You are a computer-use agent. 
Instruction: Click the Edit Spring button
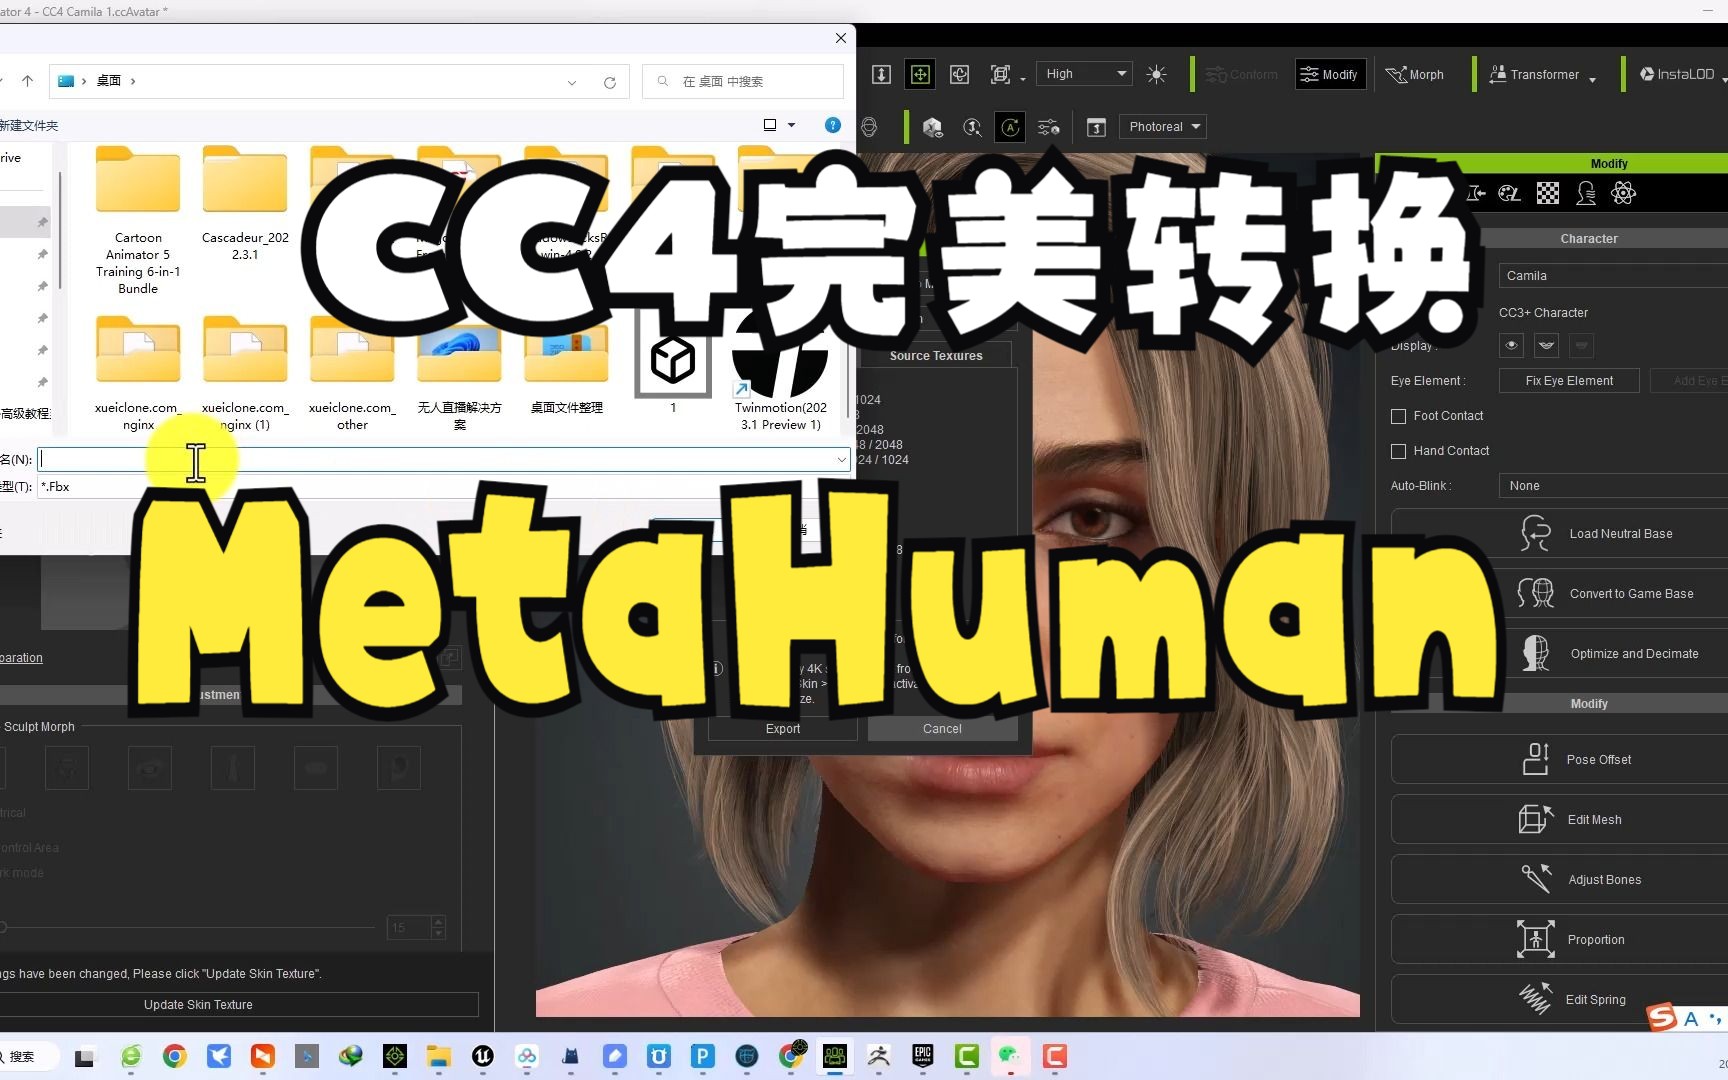pyautogui.click(x=1559, y=999)
